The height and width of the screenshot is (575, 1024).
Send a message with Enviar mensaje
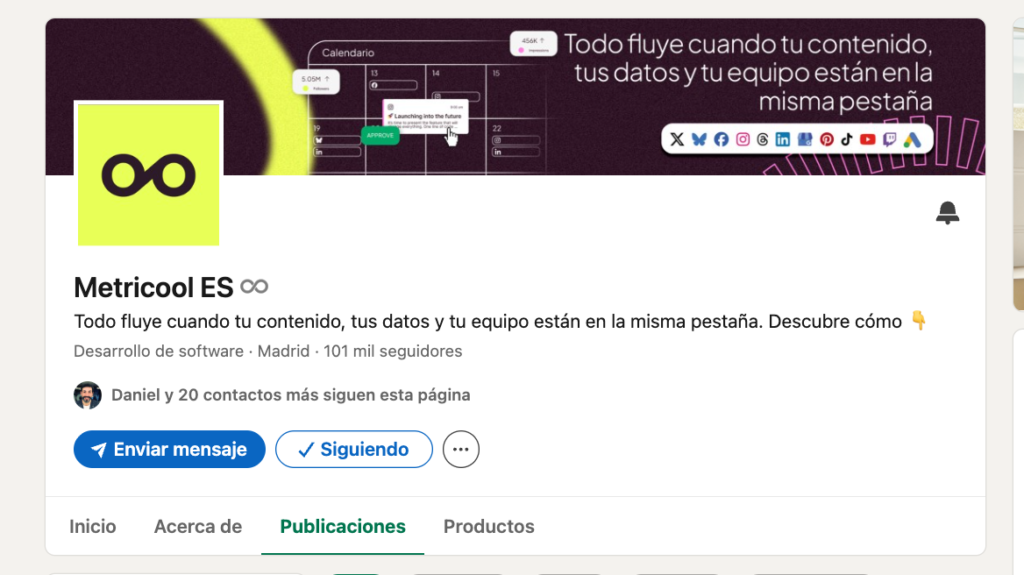click(x=170, y=449)
